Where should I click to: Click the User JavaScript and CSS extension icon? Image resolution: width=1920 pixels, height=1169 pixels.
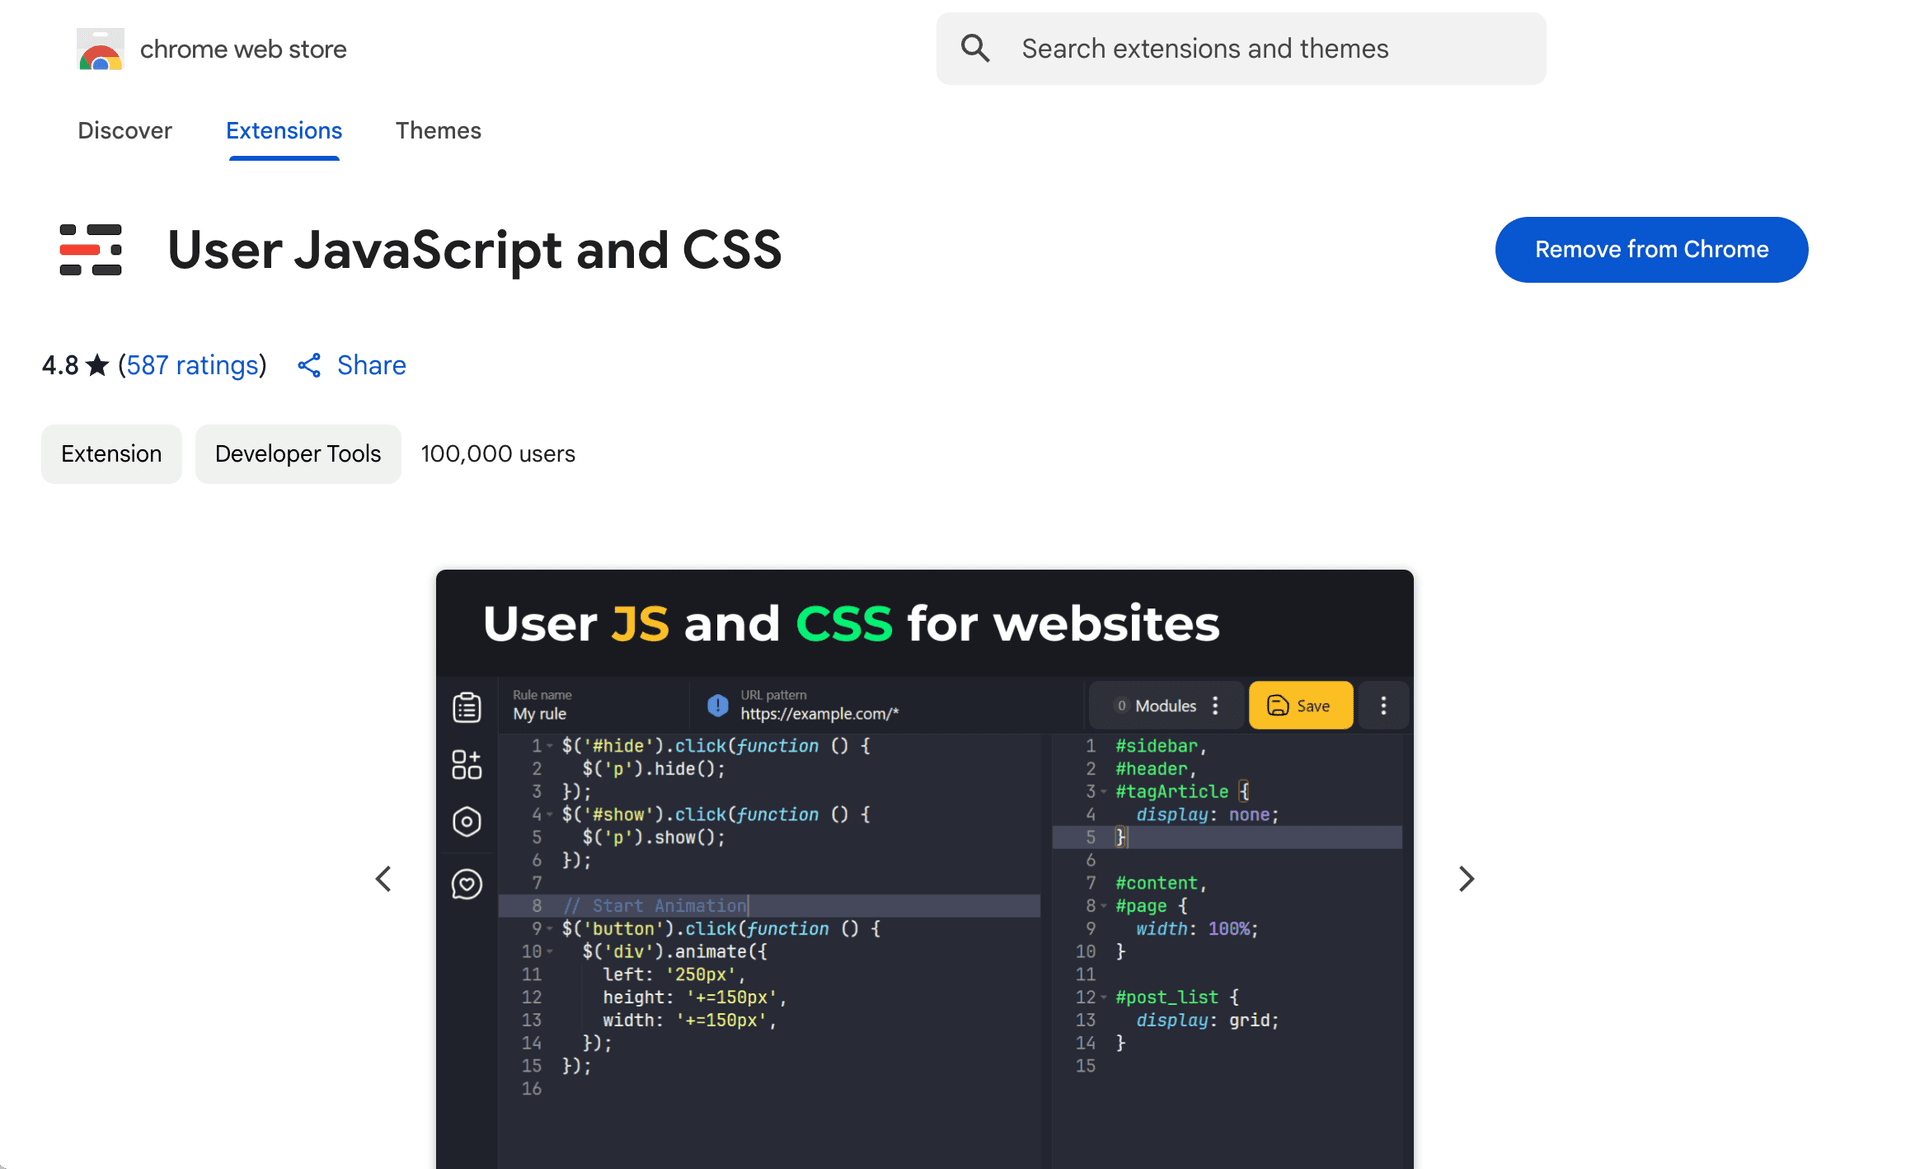91,250
